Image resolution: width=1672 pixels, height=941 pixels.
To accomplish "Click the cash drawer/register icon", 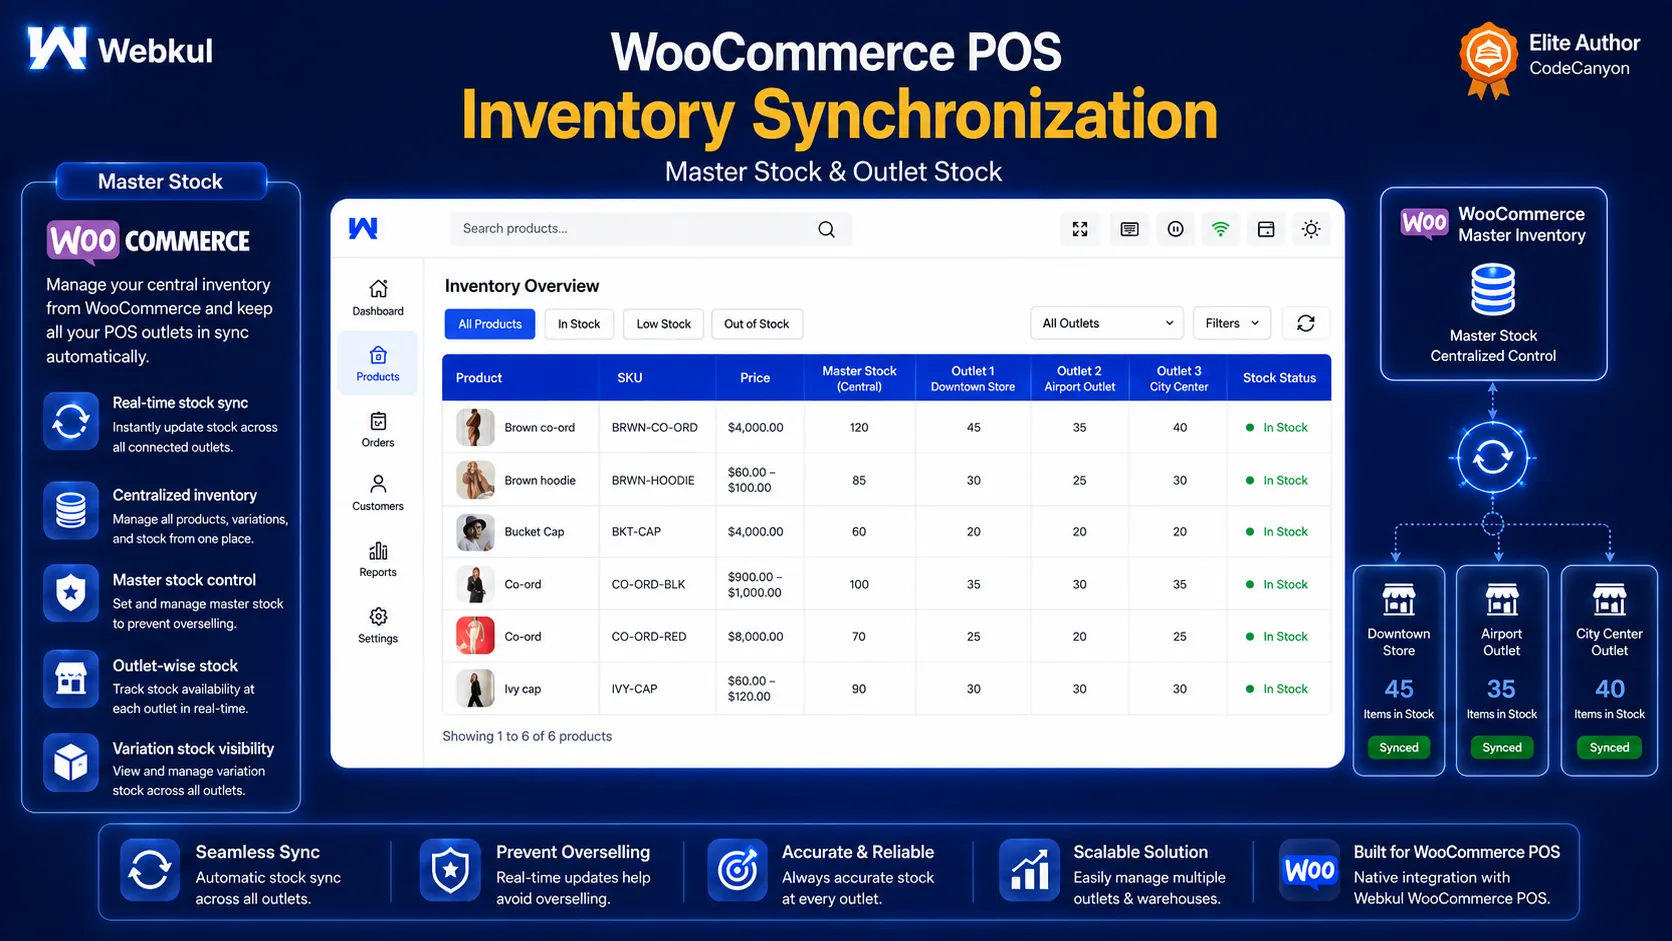I will tap(1266, 229).
